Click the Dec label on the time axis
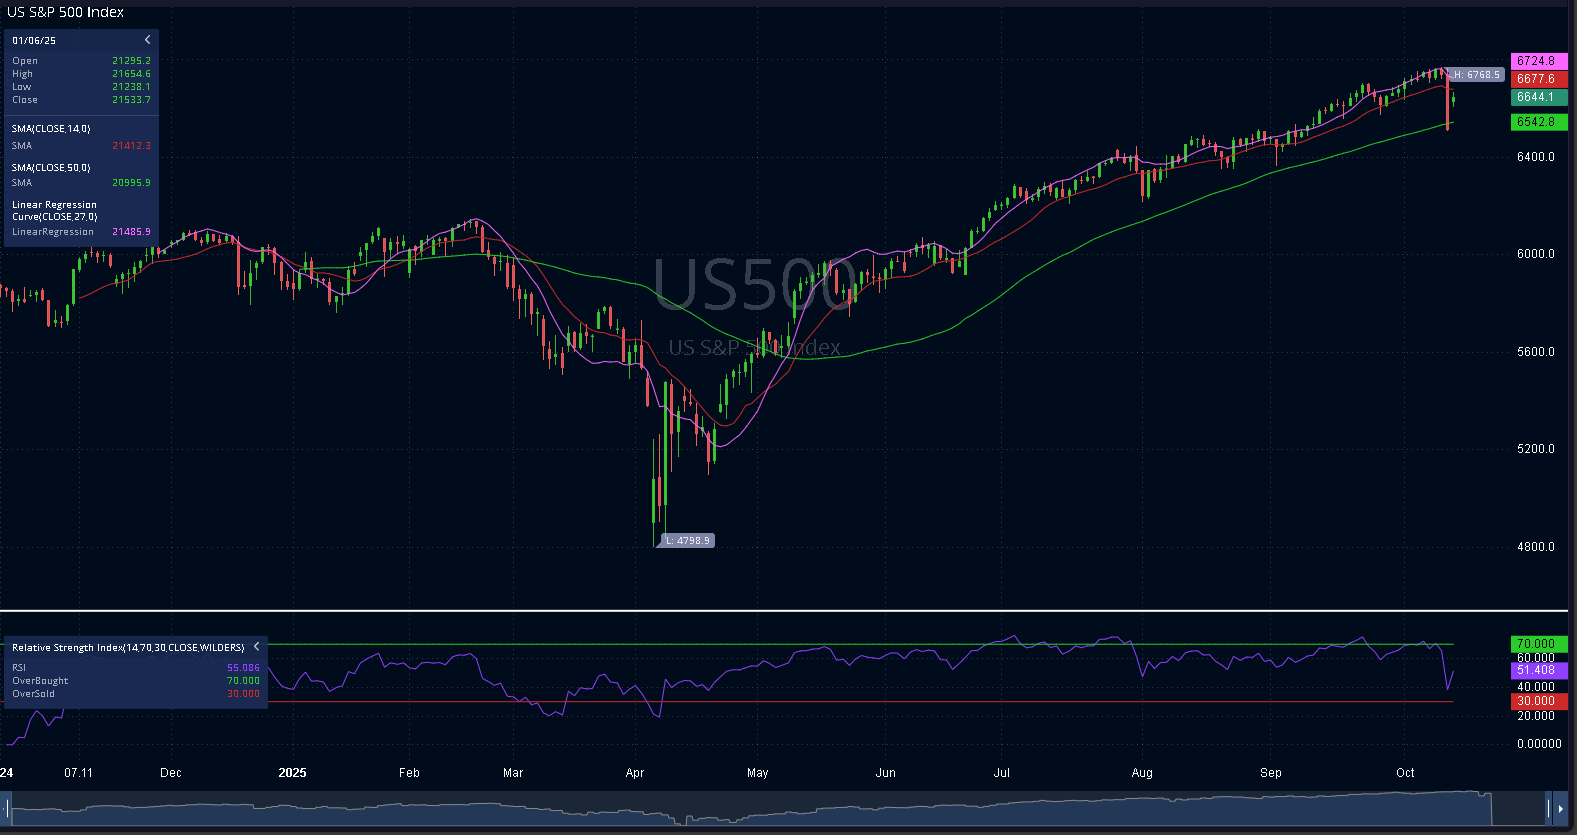Image resolution: width=1577 pixels, height=835 pixels. pyautogui.click(x=171, y=773)
